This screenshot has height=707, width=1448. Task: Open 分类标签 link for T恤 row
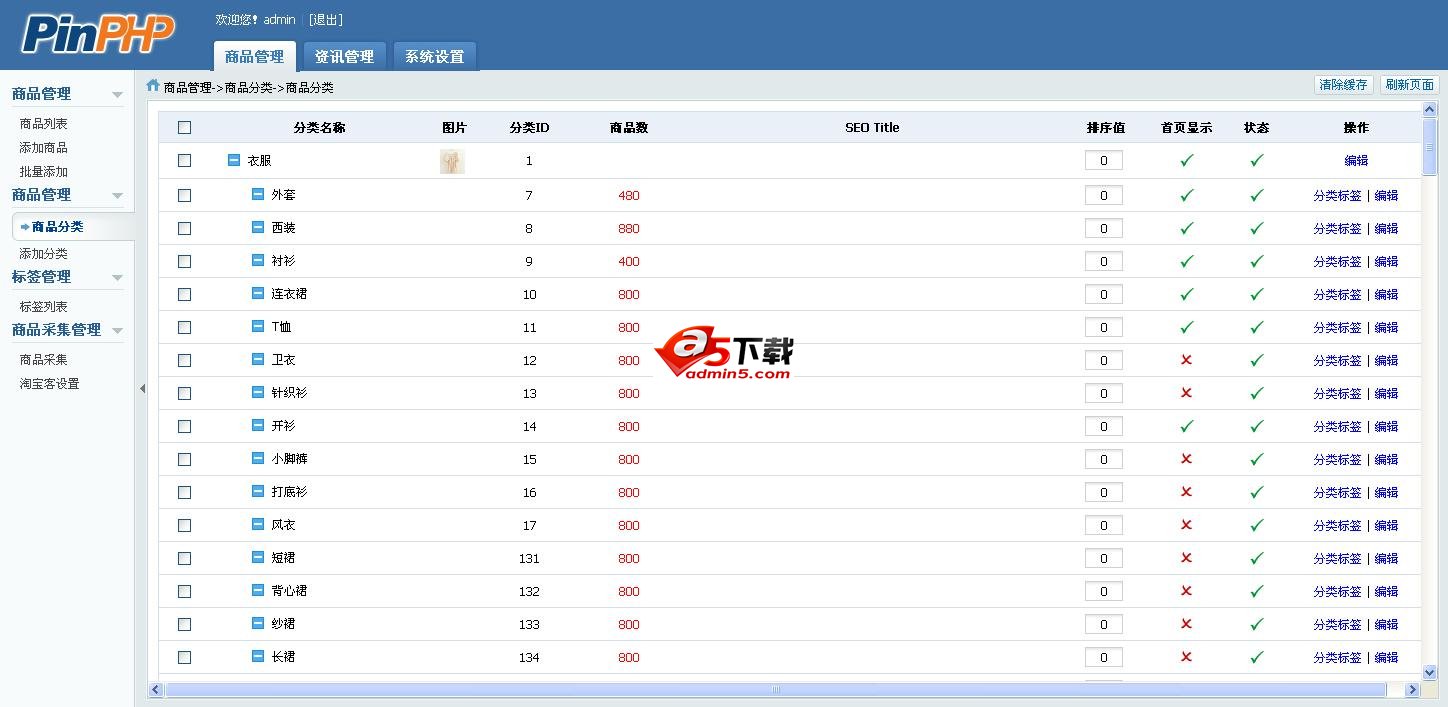[1337, 327]
